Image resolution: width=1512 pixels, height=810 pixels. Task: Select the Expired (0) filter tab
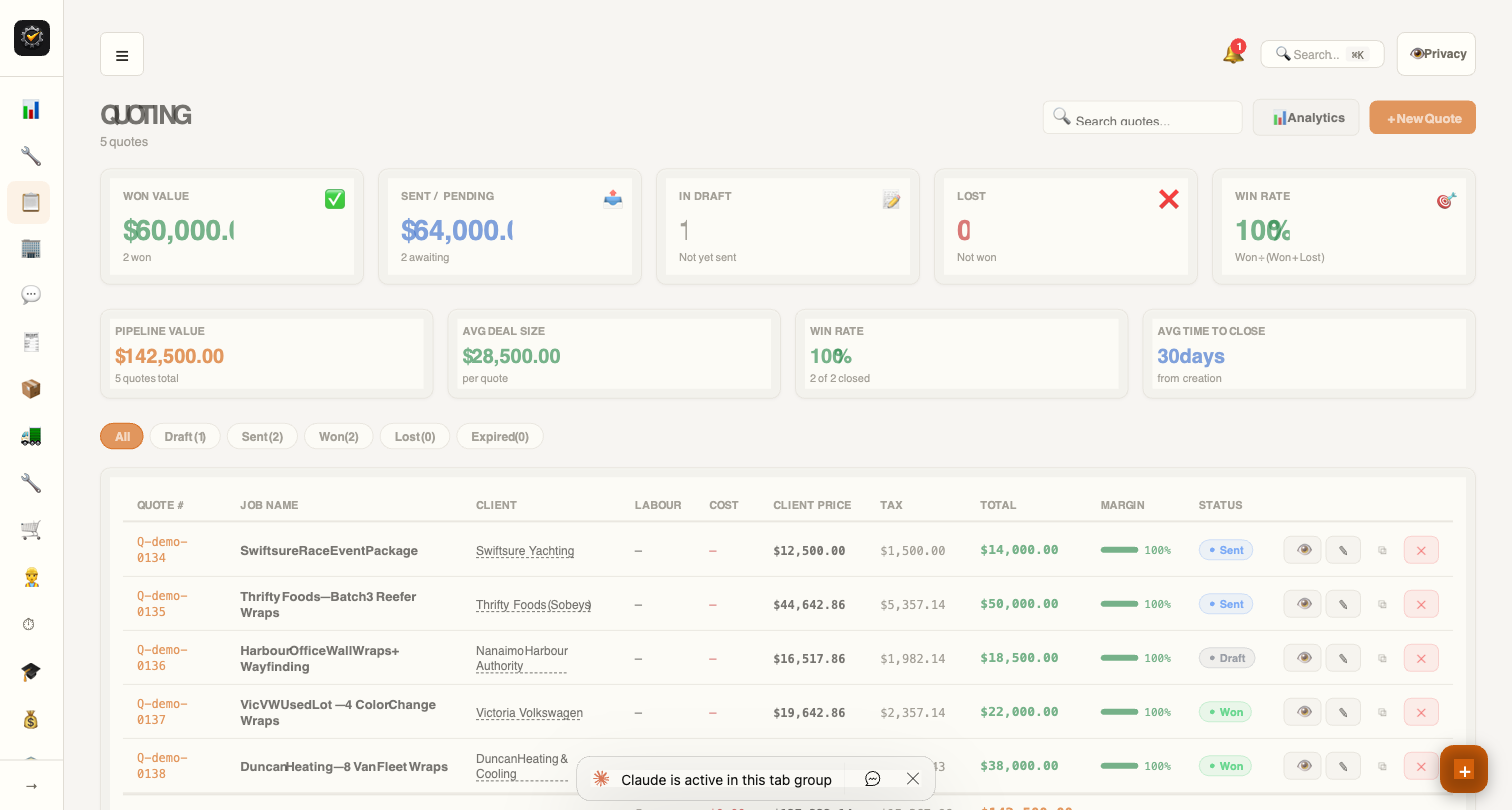[500, 436]
